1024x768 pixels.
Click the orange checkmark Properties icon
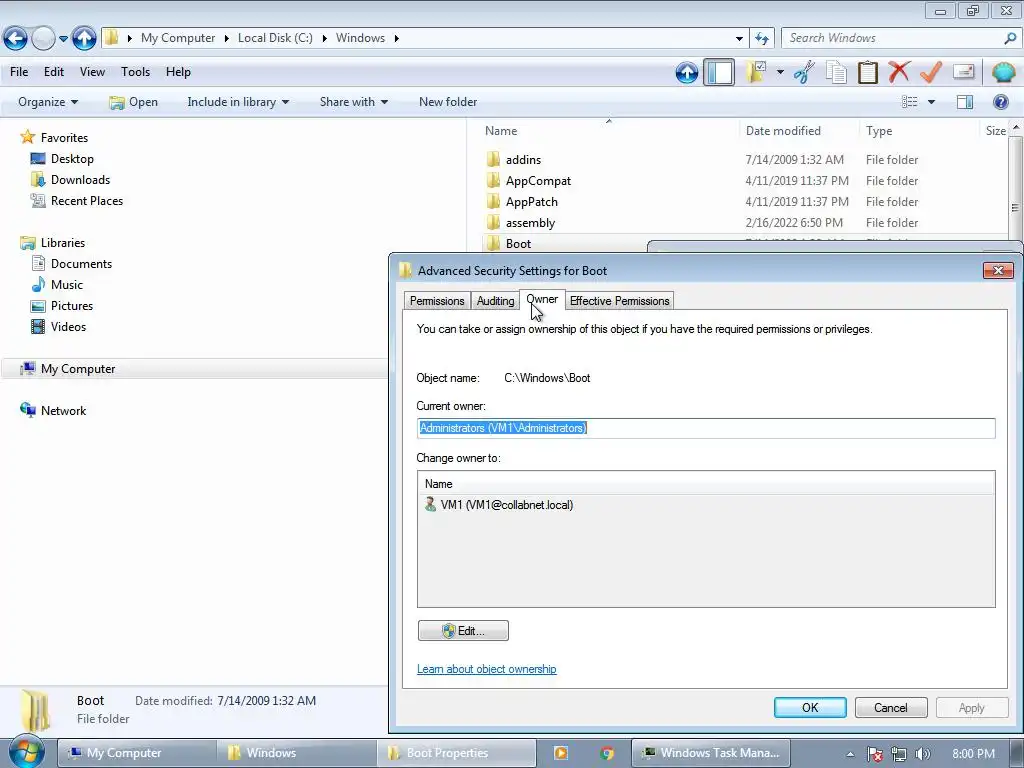(931, 72)
